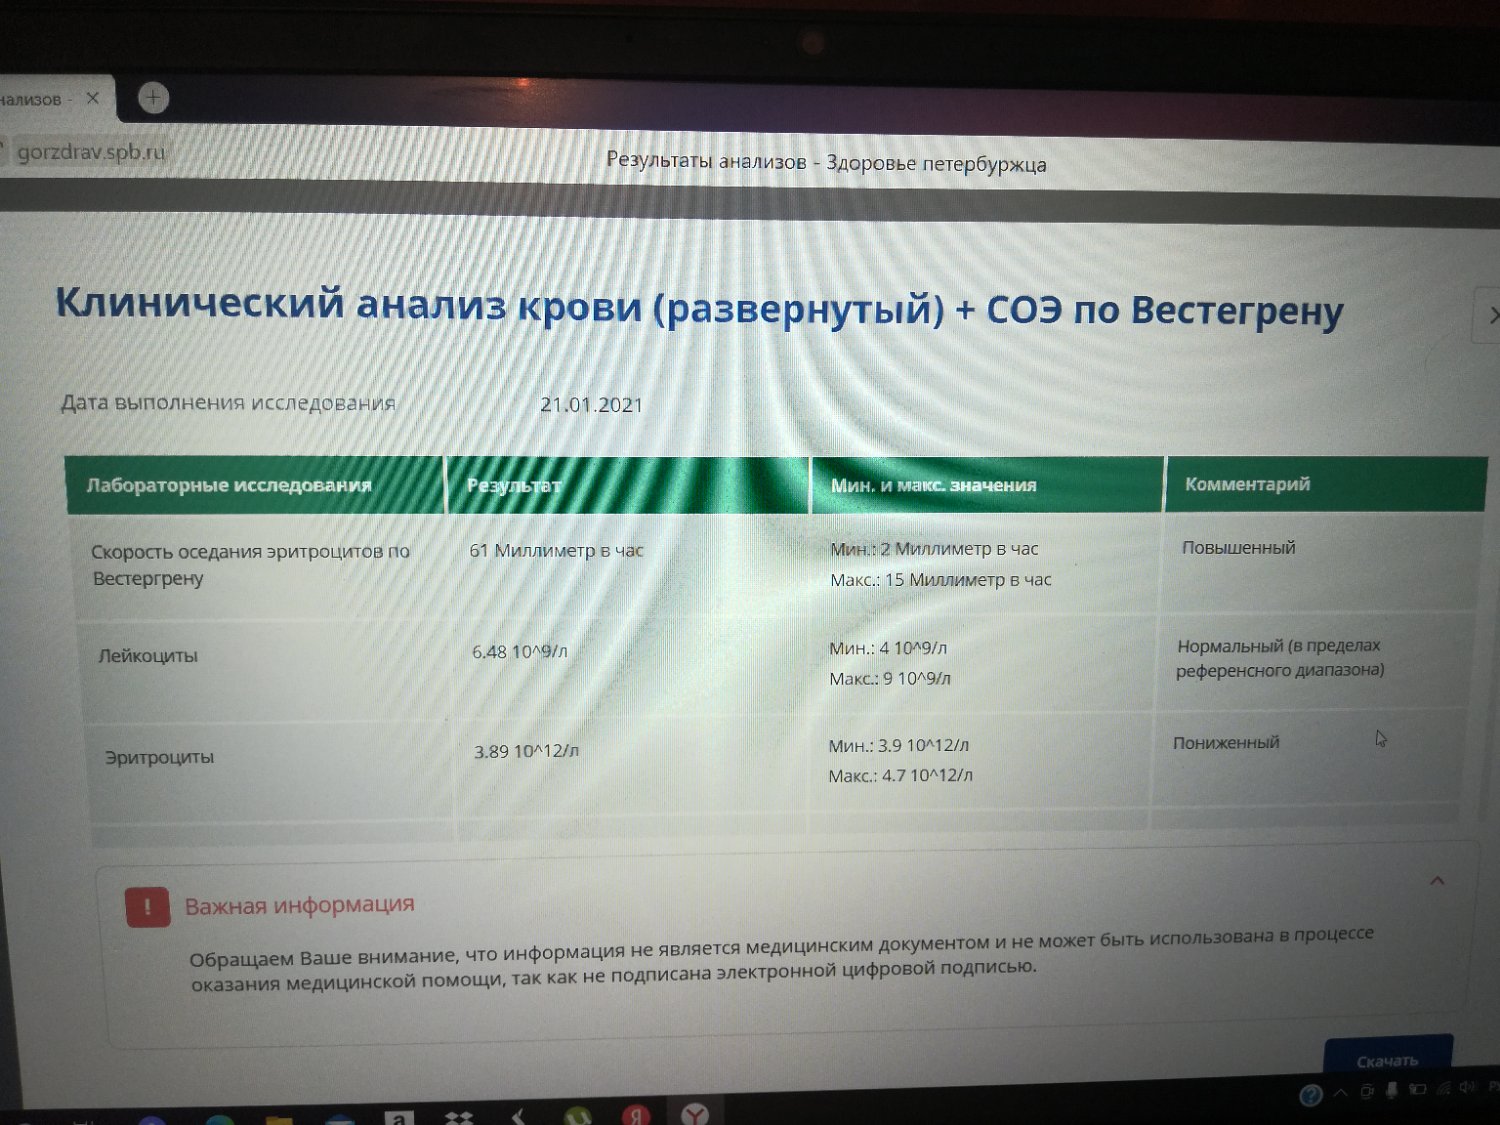Viewport: 1500px width, 1125px height.
Task: Open a new tab with plus button
Action: (153, 97)
